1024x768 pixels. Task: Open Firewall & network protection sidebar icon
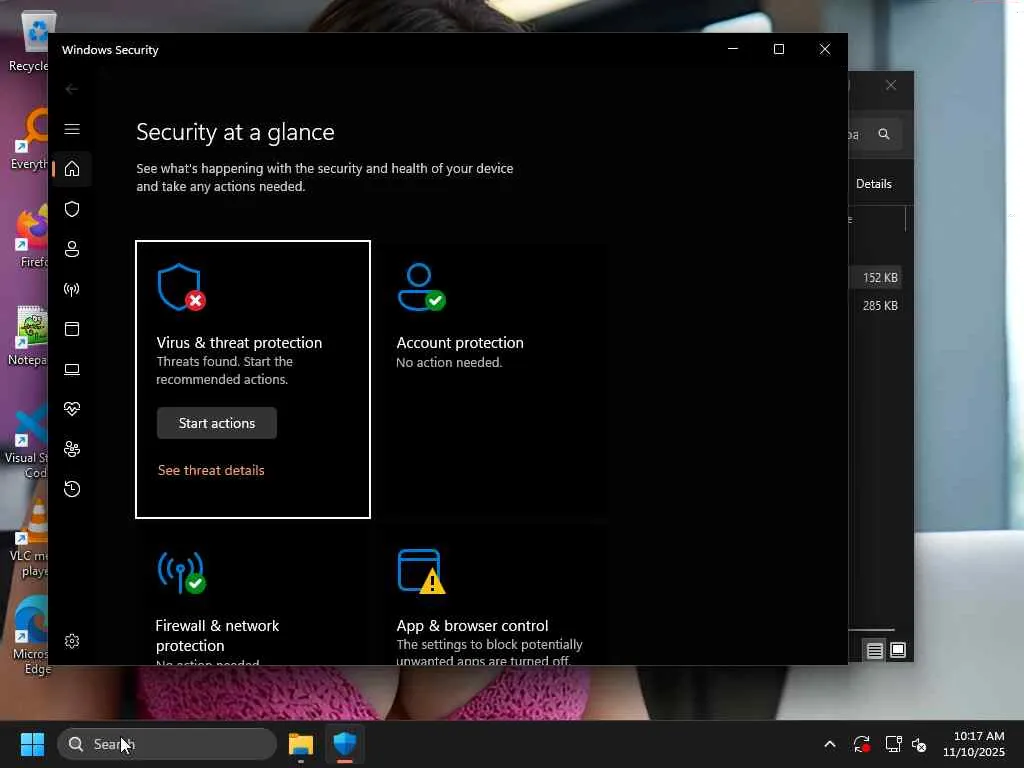[72, 289]
